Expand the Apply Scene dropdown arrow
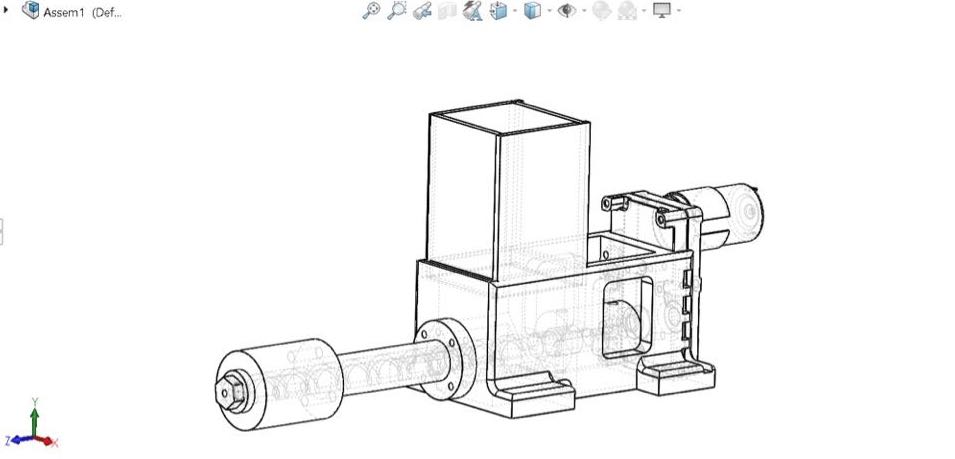 pos(644,10)
